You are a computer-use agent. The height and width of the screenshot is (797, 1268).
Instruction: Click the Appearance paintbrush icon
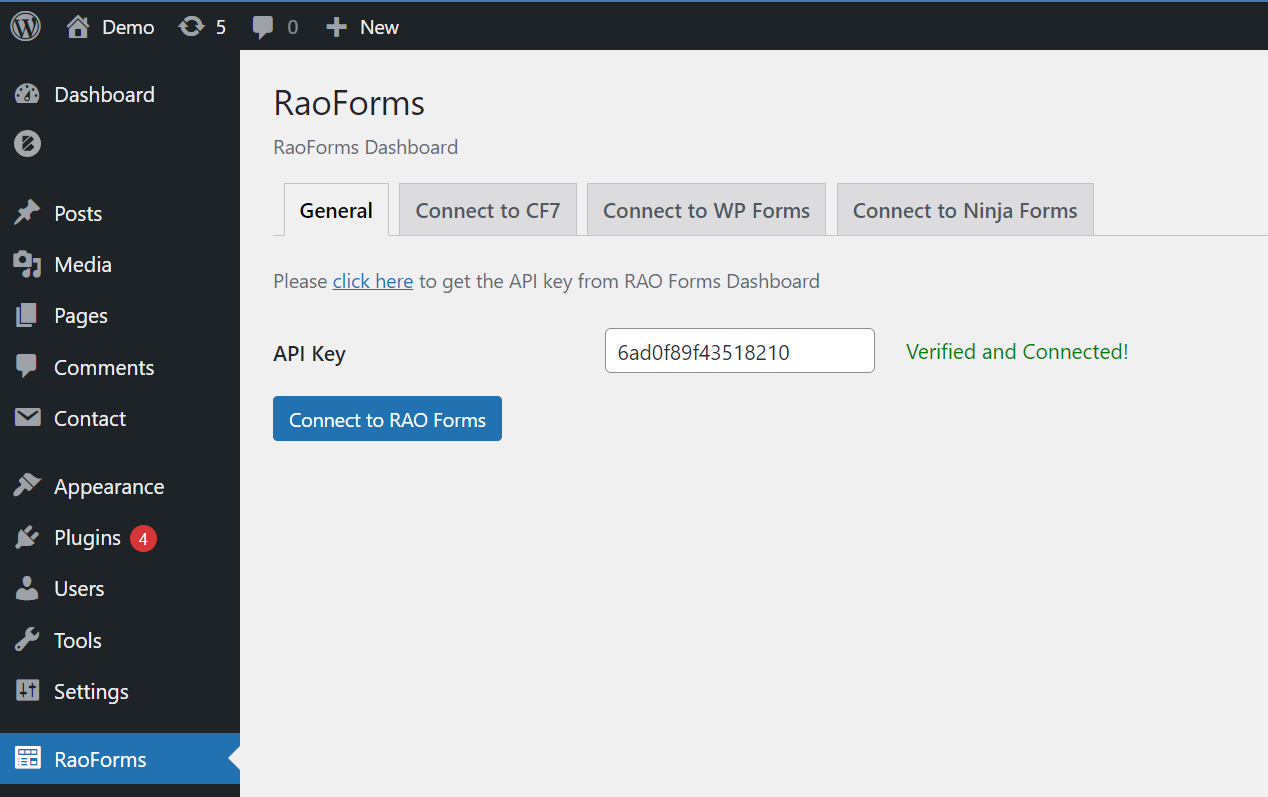(x=27, y=487)
